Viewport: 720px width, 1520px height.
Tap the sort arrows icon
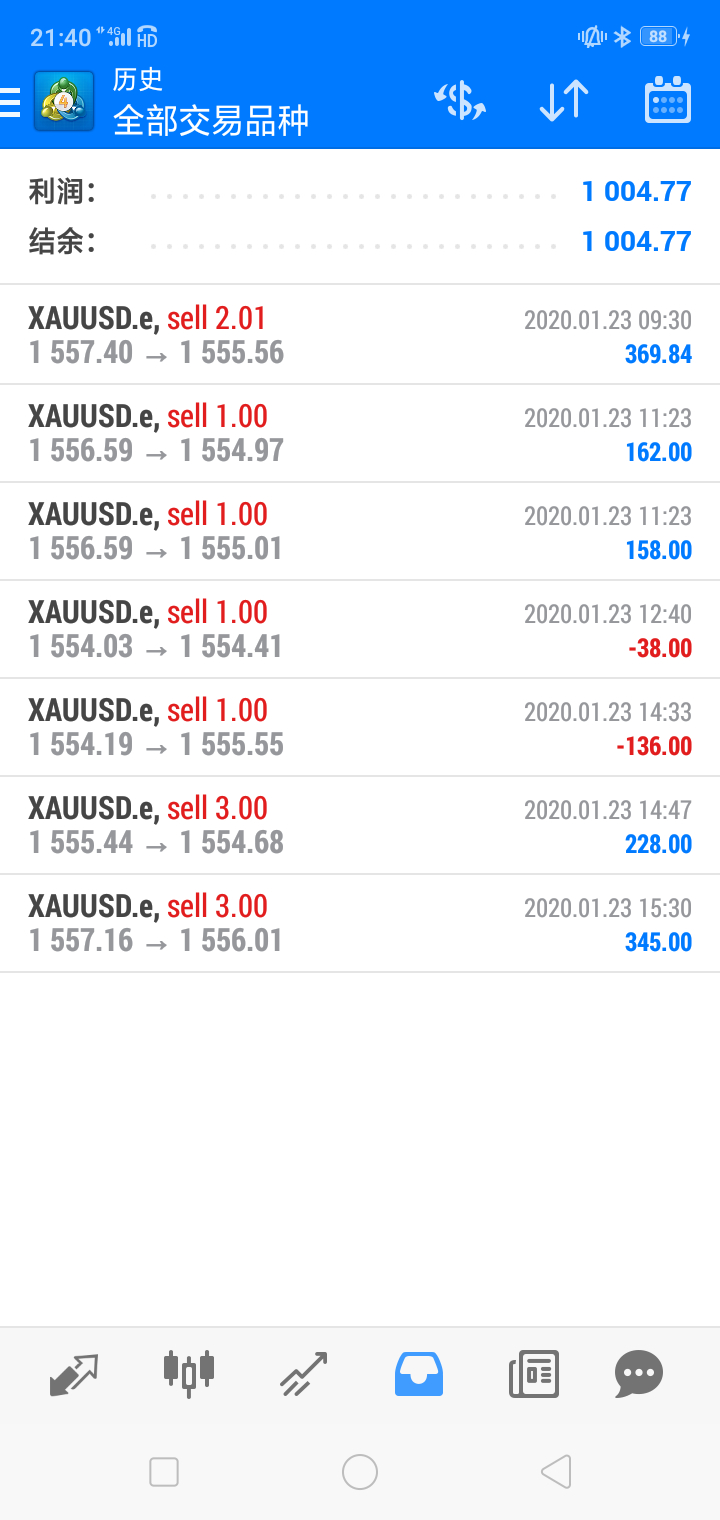point(563,101)
